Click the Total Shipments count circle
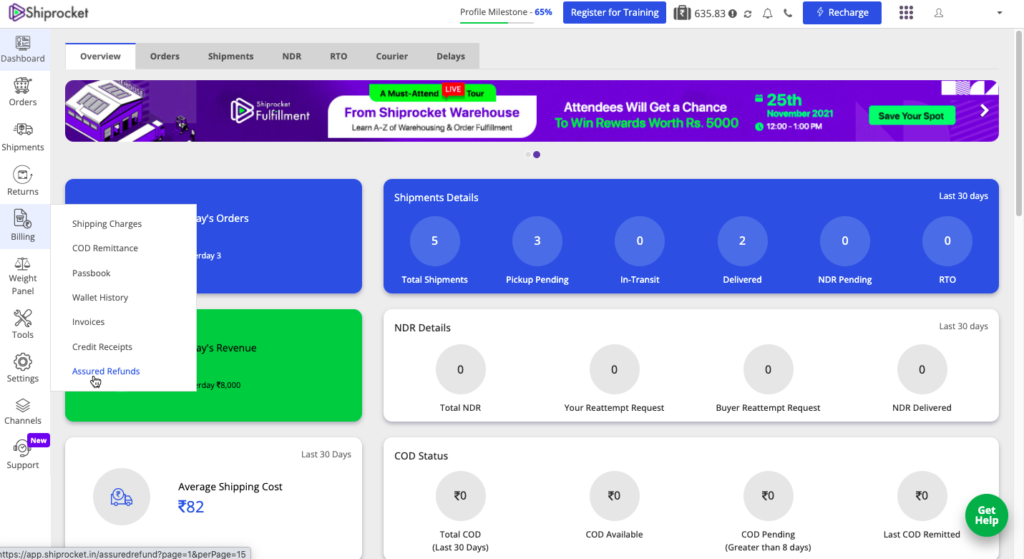This screenshot has height=559, width=1024. tap(434, 241)
